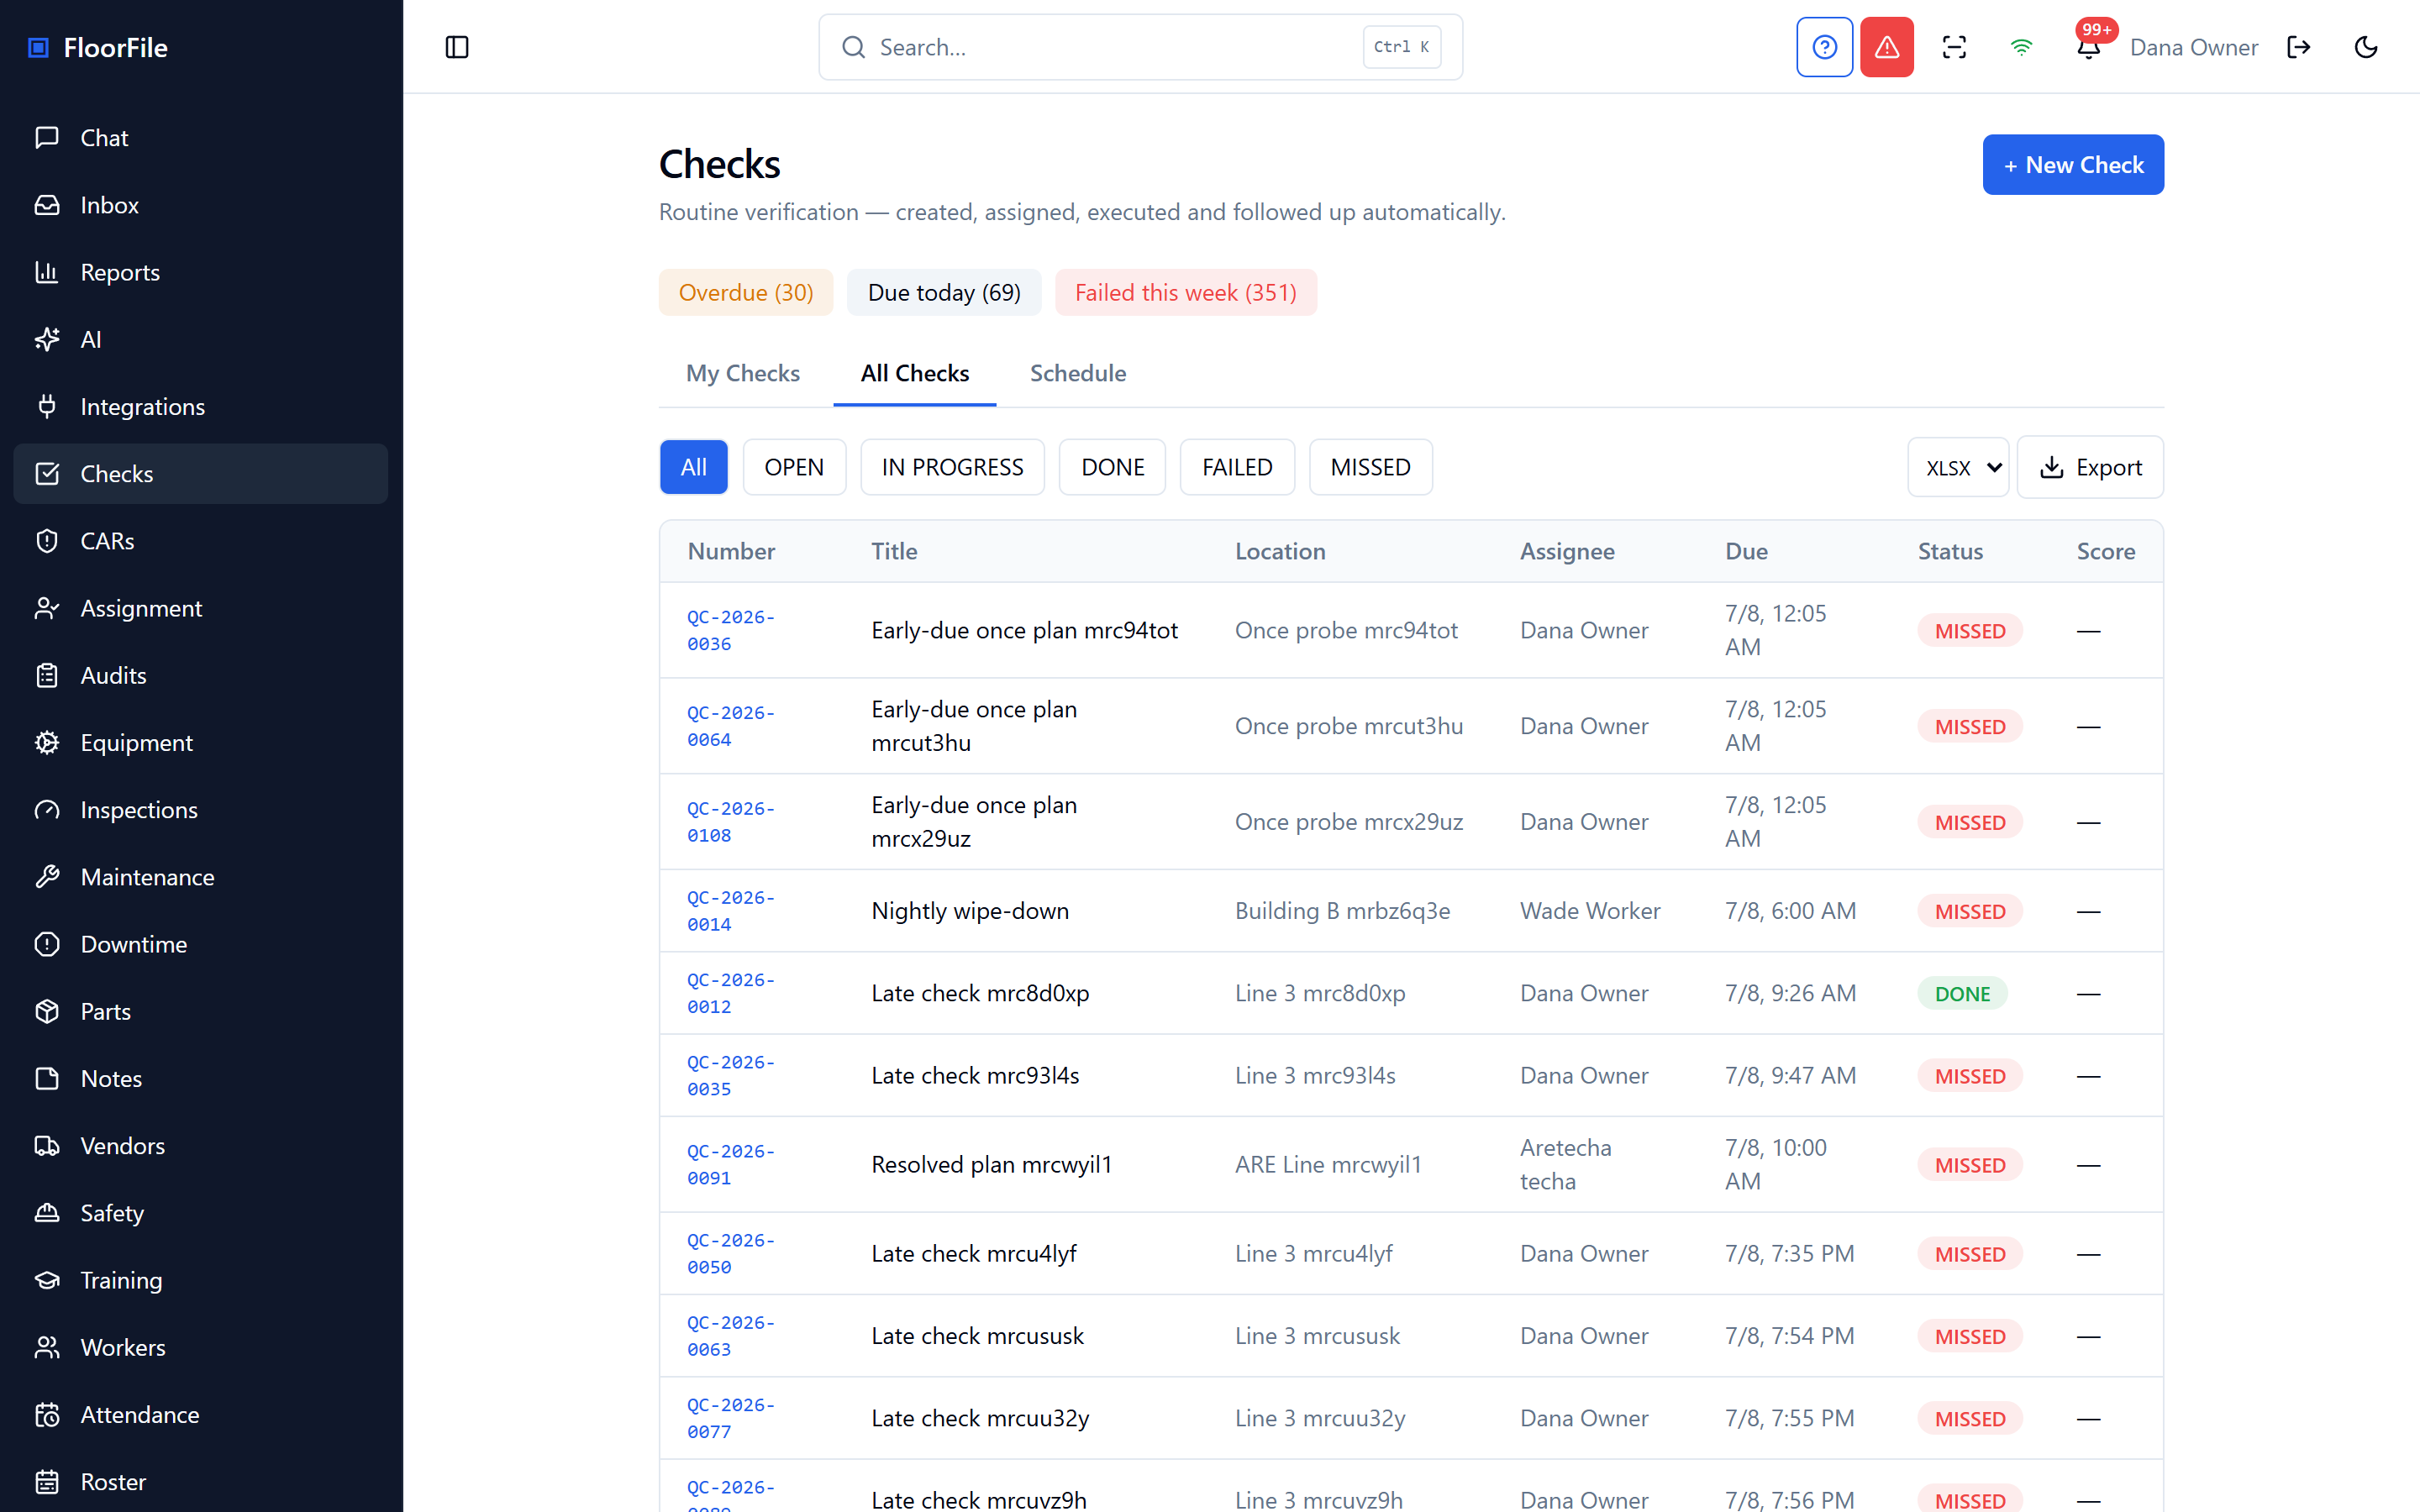Focus the Search input field
2420x1512 pixels.
click(x=1140, y=47)
